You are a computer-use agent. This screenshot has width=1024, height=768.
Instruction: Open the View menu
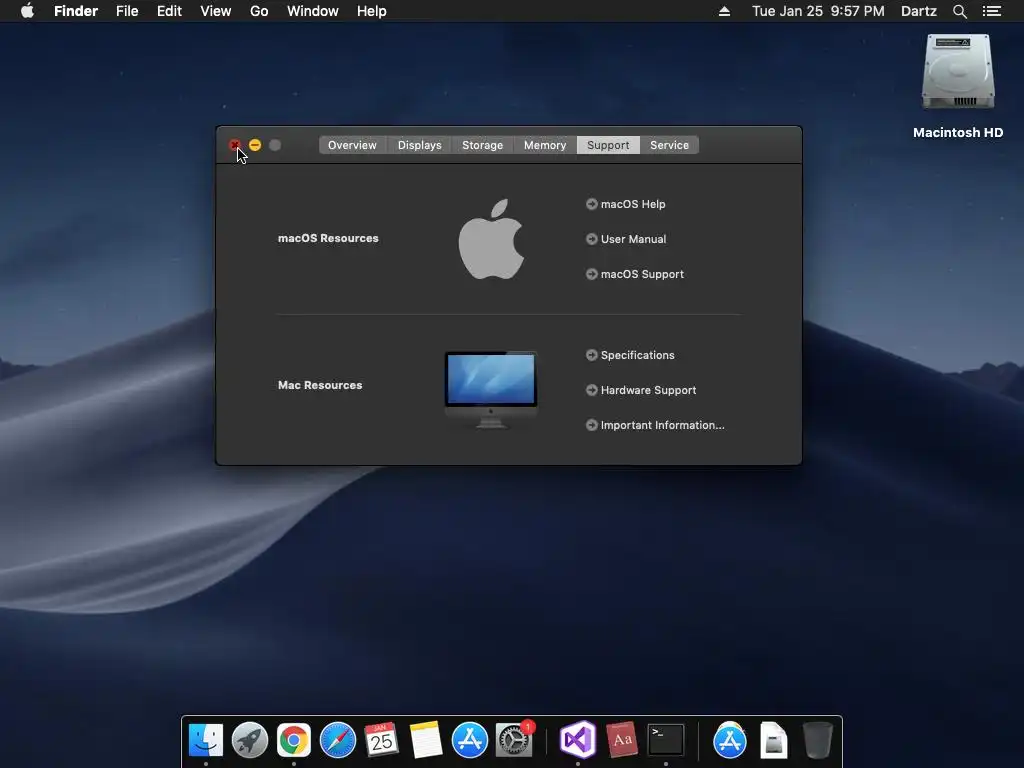pos(216,11)
